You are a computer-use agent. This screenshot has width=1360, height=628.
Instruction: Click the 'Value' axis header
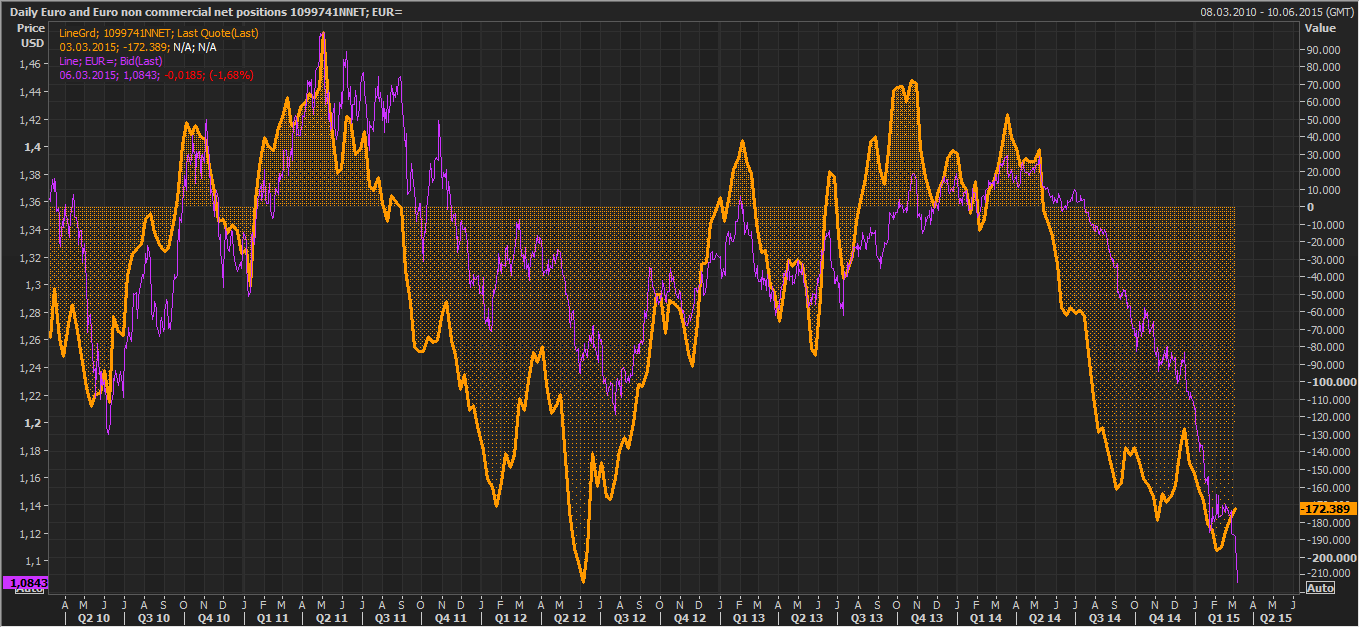(1320, 29)
